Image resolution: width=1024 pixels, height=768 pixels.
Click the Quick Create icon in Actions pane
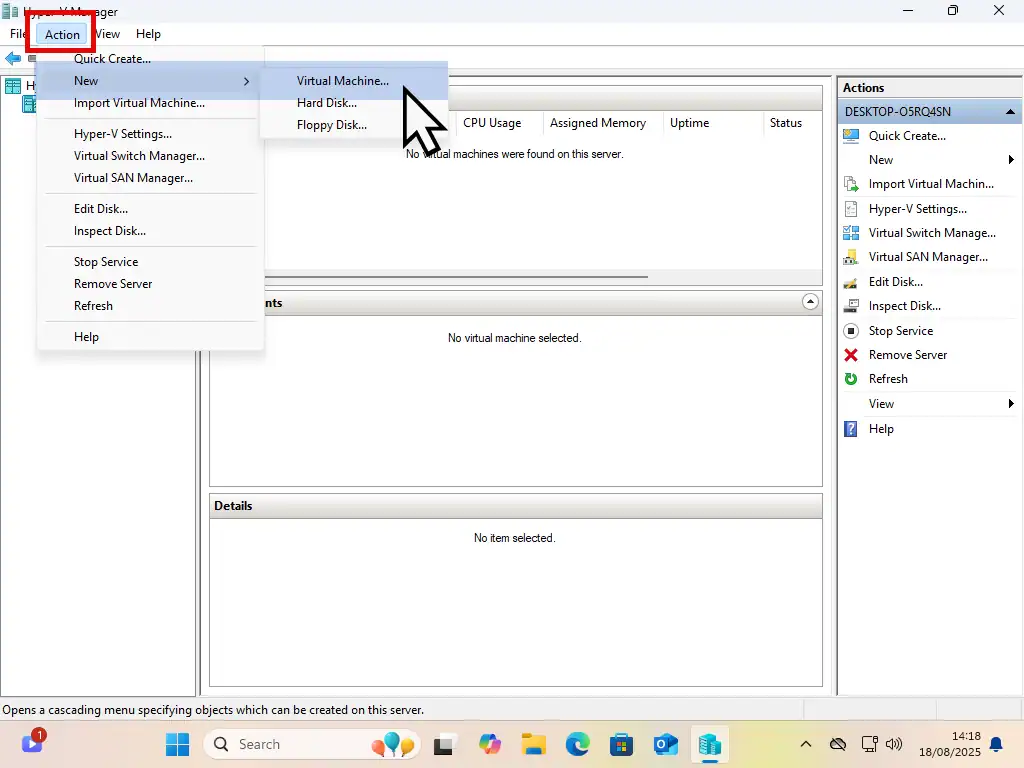click(851, 136)
